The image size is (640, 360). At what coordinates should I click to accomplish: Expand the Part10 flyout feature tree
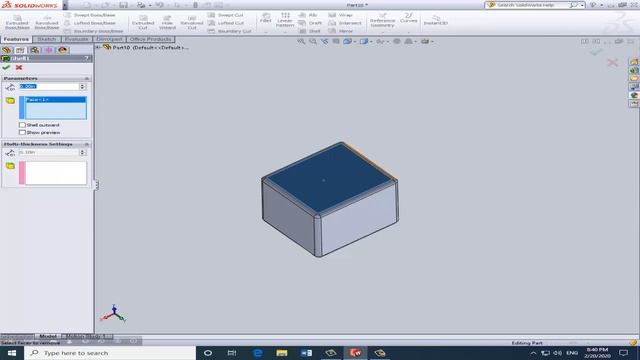coord(98,47)
